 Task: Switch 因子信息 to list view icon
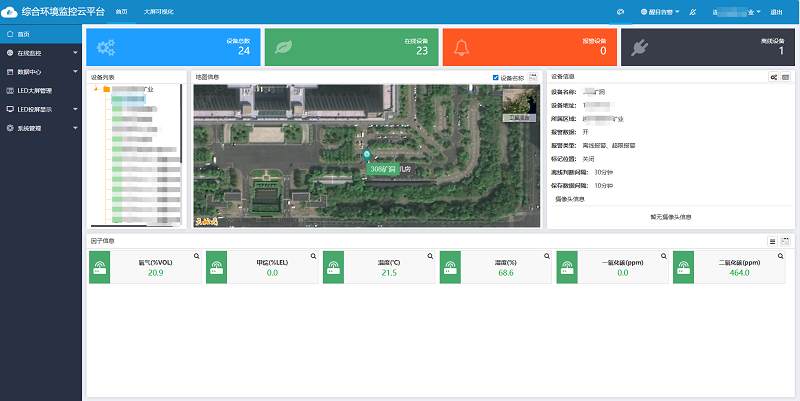coord(772,241)
